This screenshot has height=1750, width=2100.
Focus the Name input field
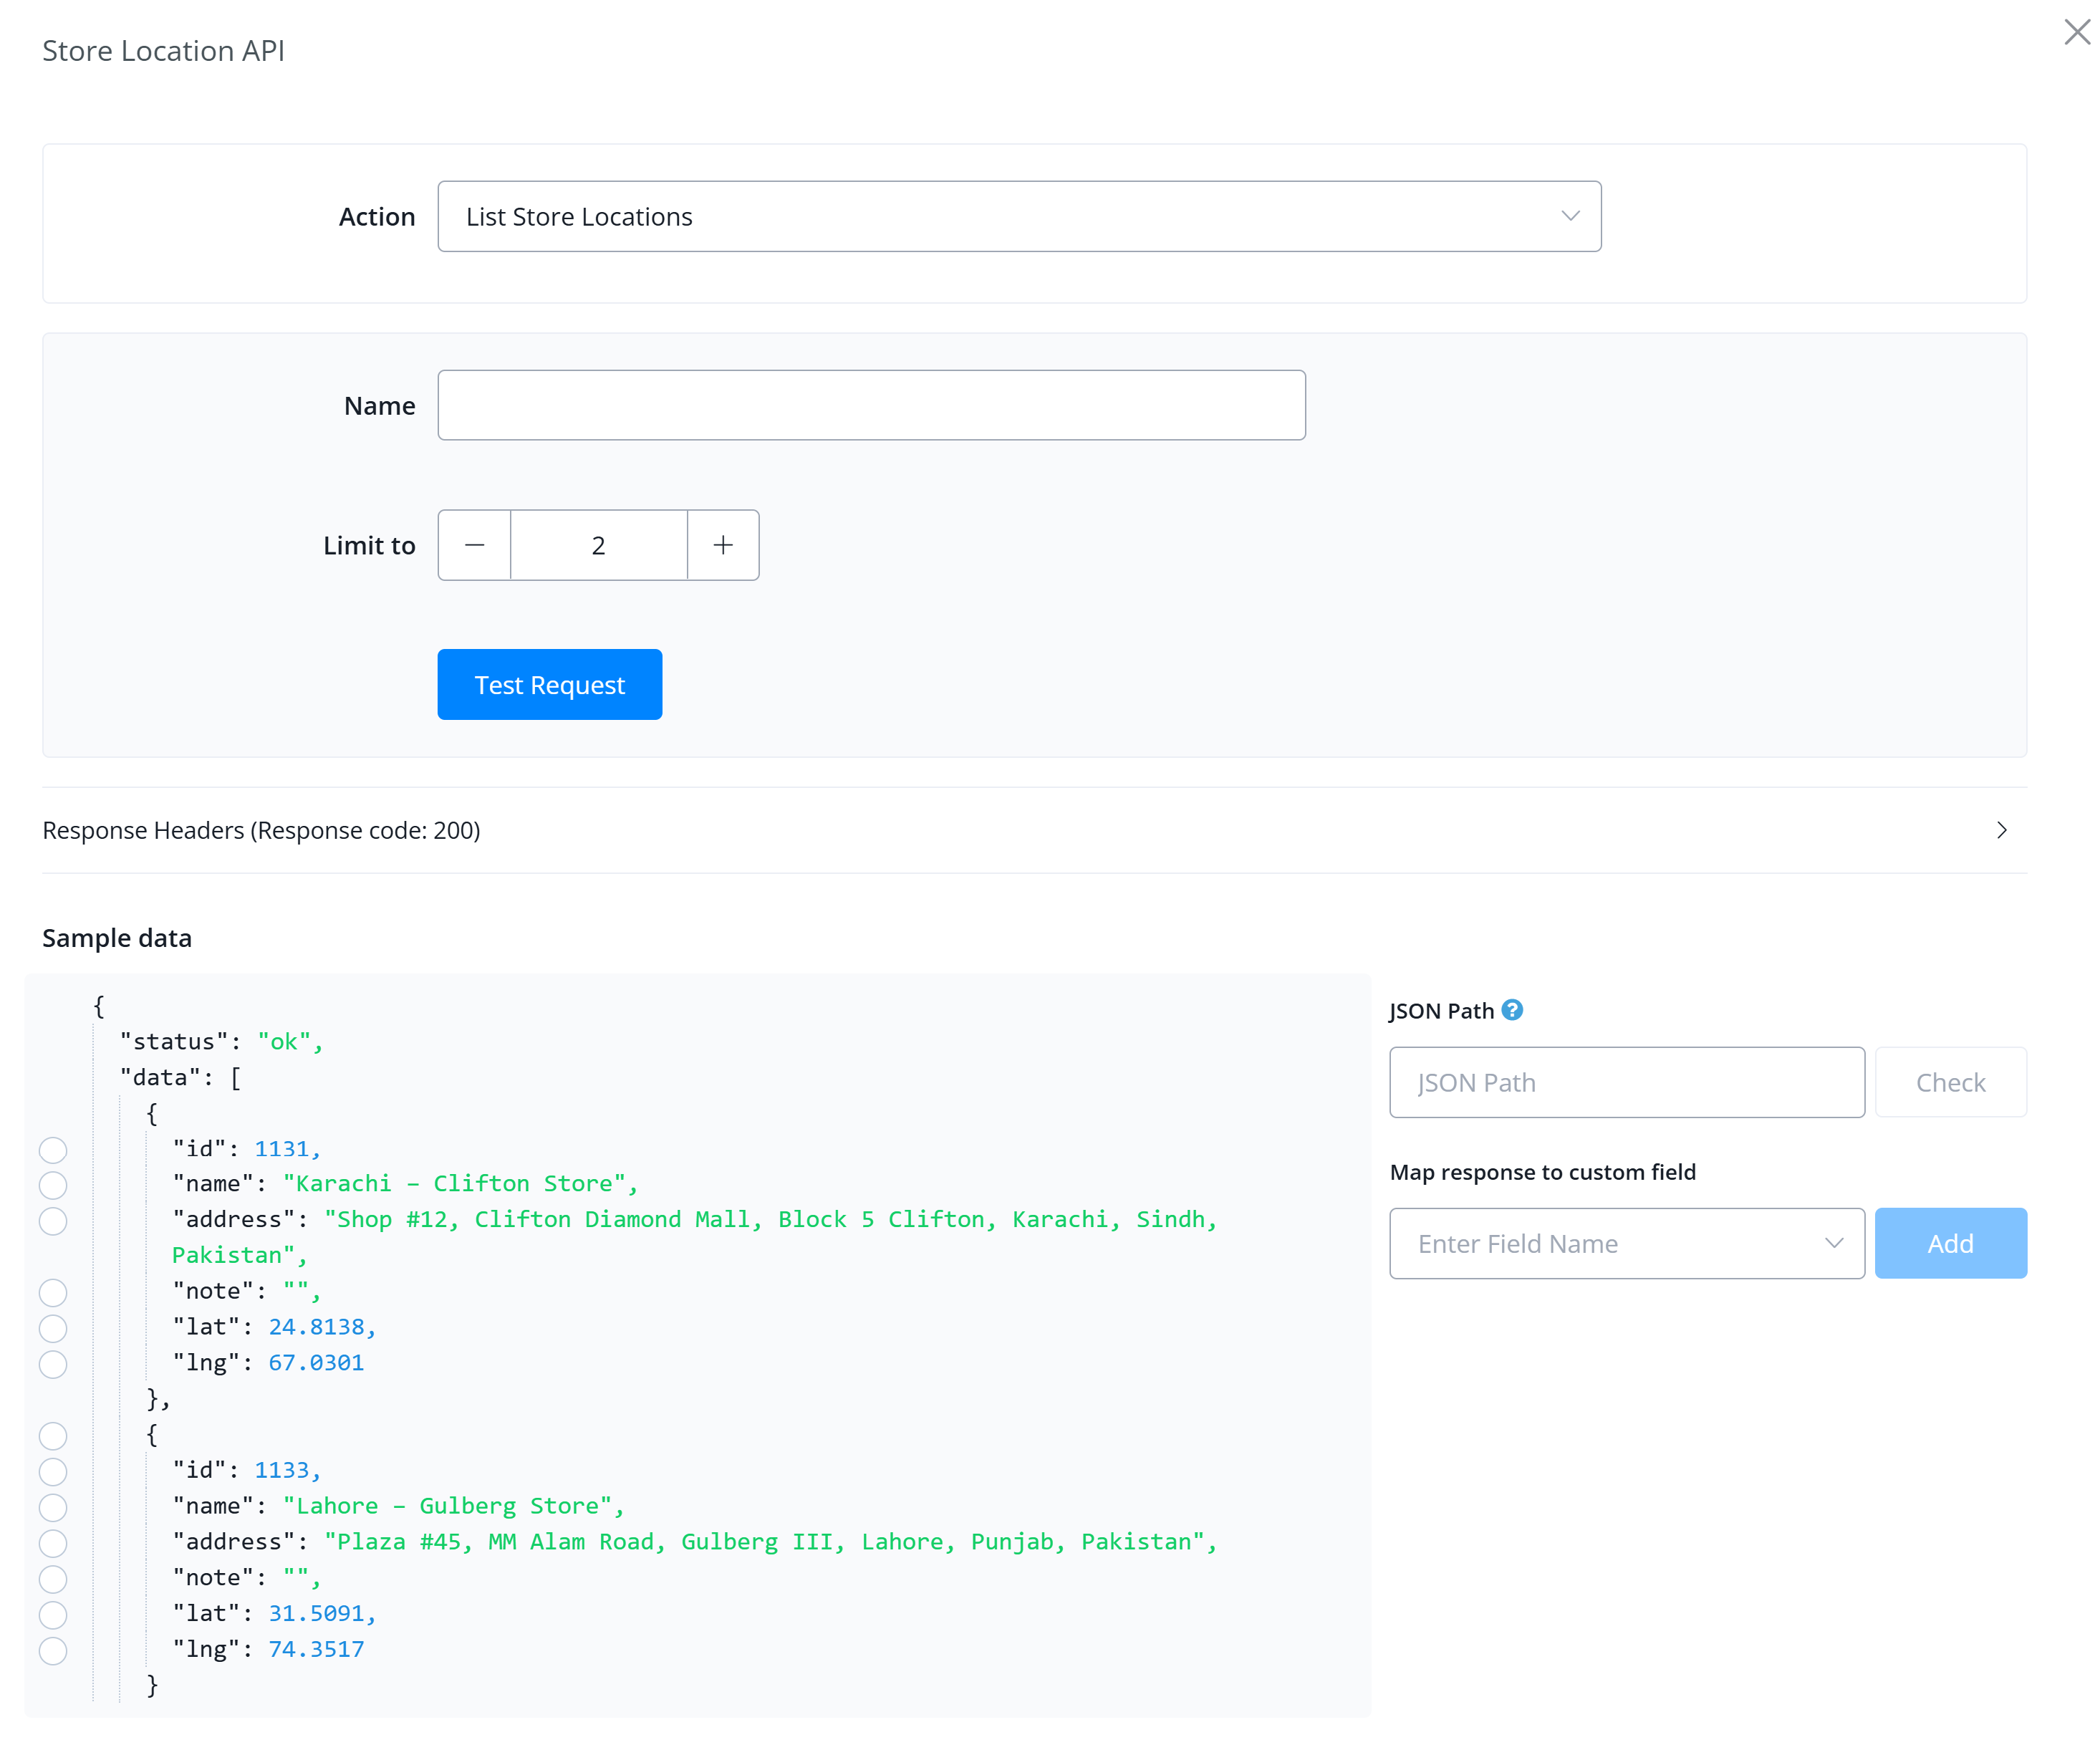coord(872,405)
